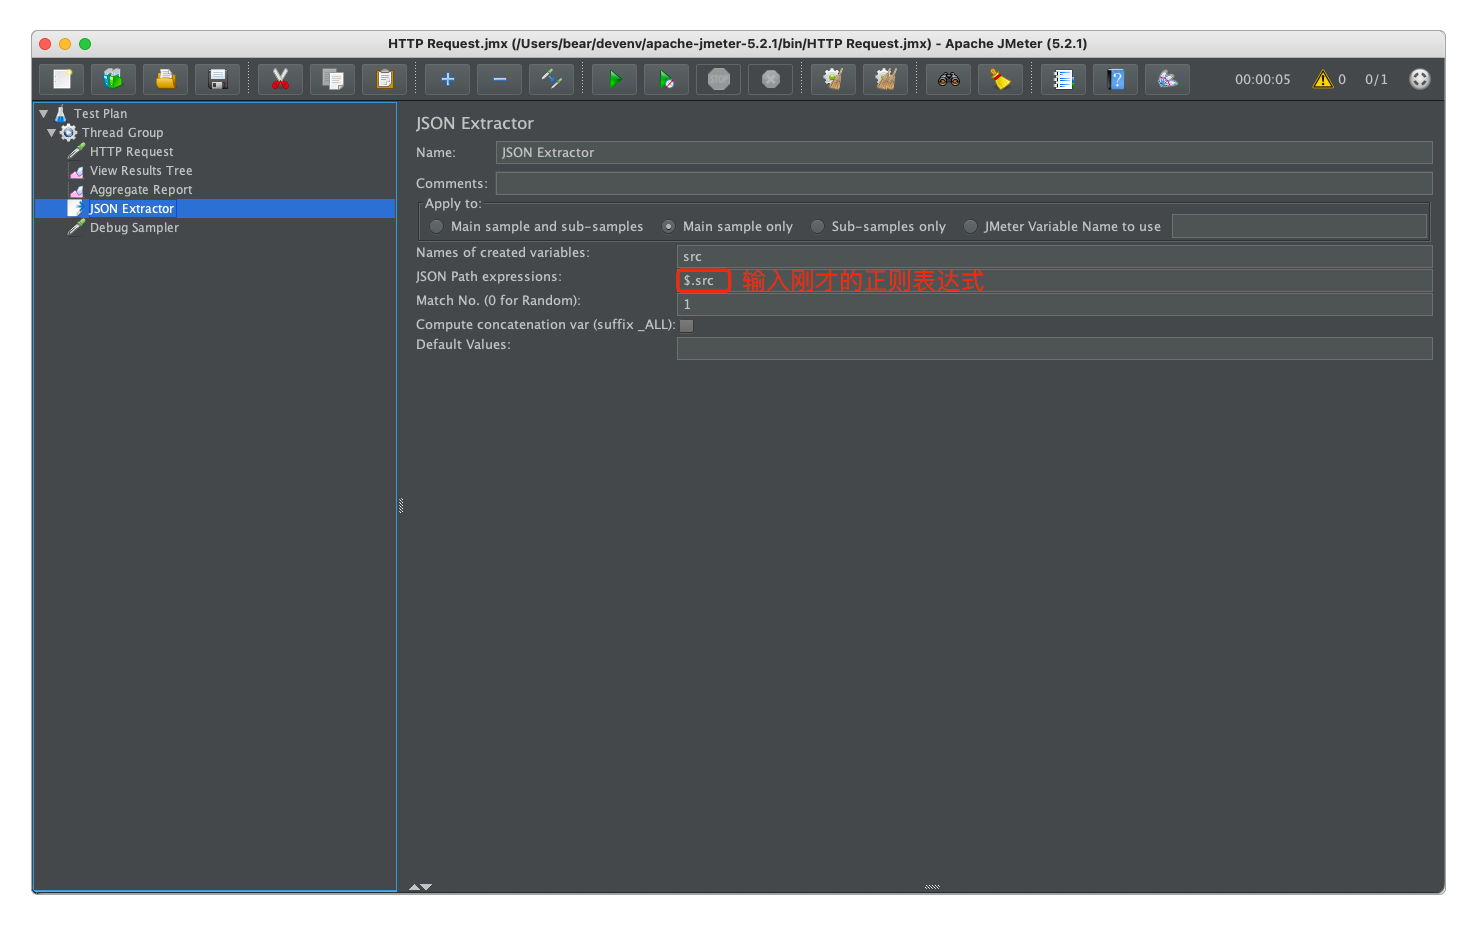Click the elapsed time 00:00:05 display
The image size is (1476, 925).
(1262, 79)
